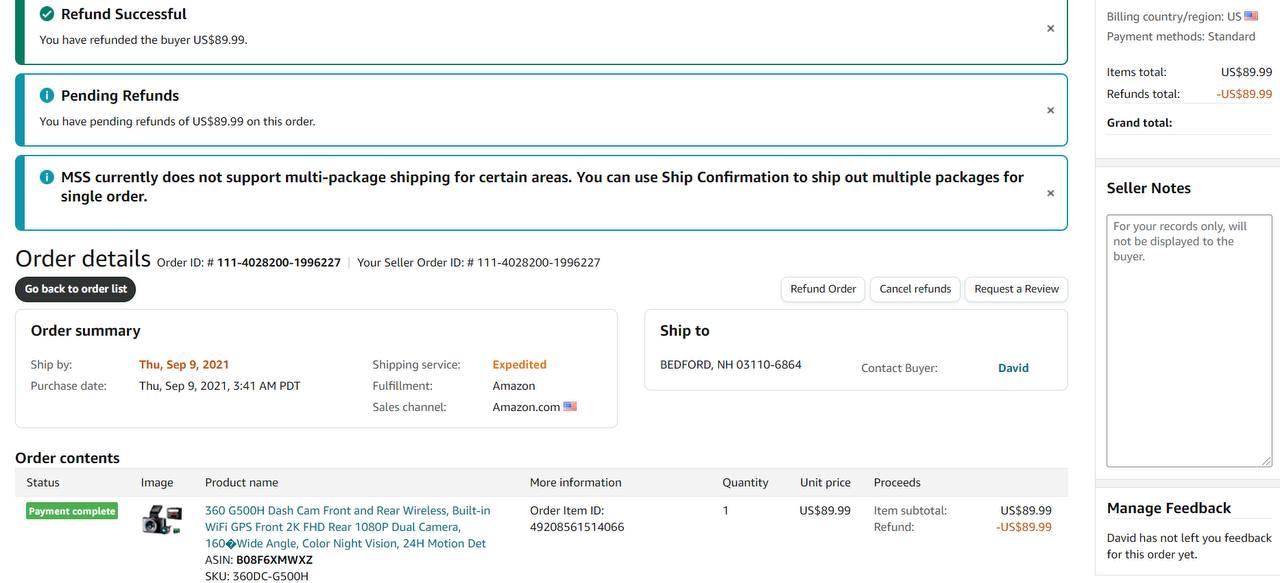Dismiss the MSS multi-package shipping notice
The image size is (1280, 583).
pos(1050,194)
